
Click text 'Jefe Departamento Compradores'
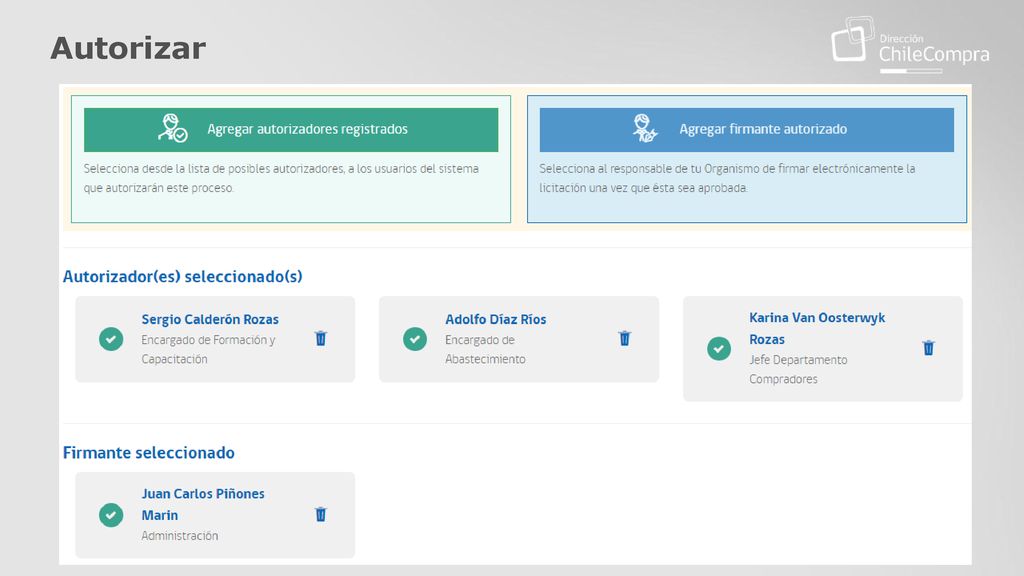point(798,369)
